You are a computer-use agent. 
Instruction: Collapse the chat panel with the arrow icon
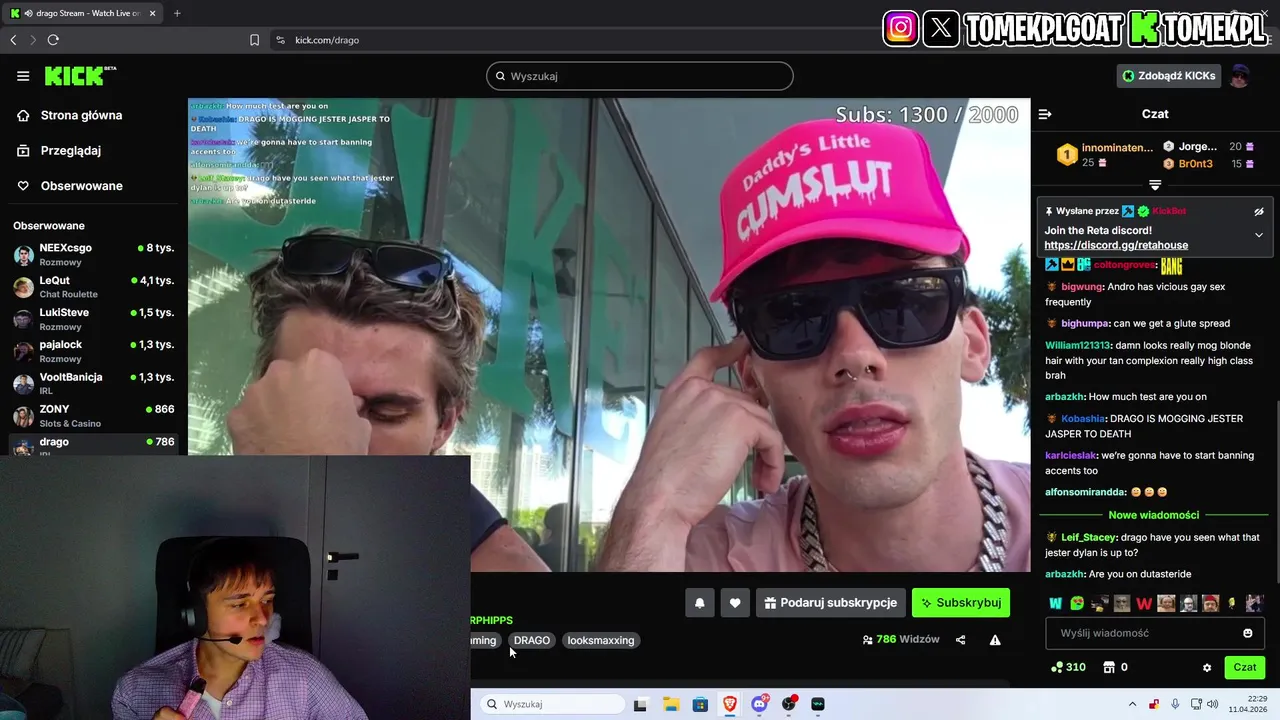tap(1045, 114)
